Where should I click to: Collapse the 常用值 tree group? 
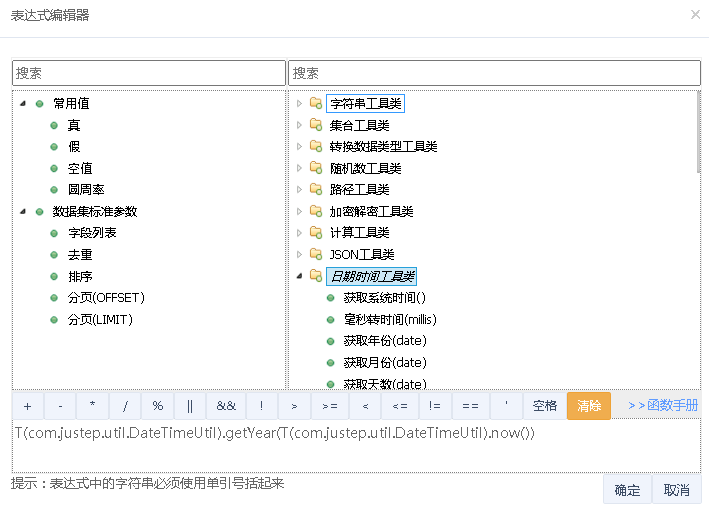click(x=23, y=103)
